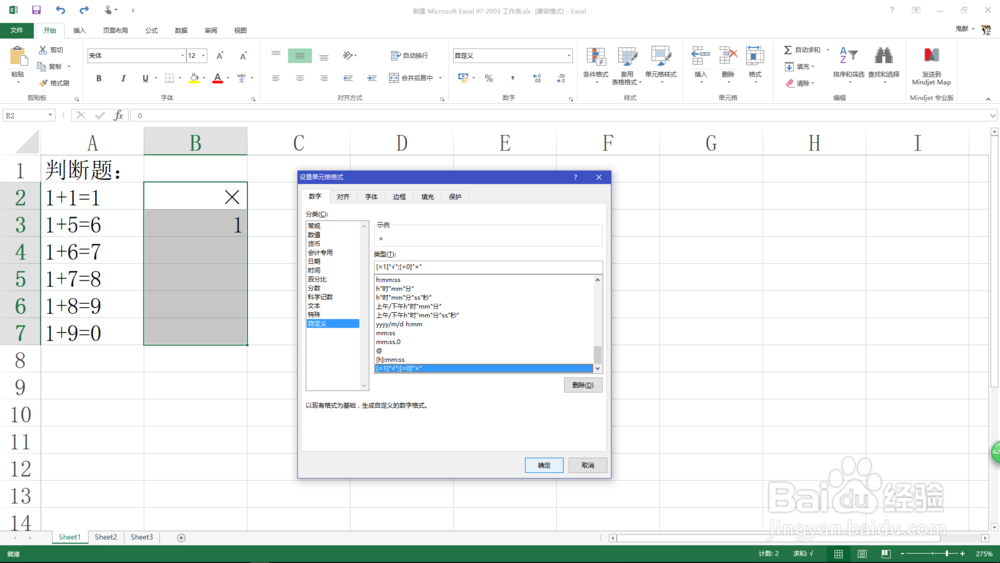Click the zoom slider in status bar
The width and height of the screenshot is (1000, 563).
click(932, 554)
